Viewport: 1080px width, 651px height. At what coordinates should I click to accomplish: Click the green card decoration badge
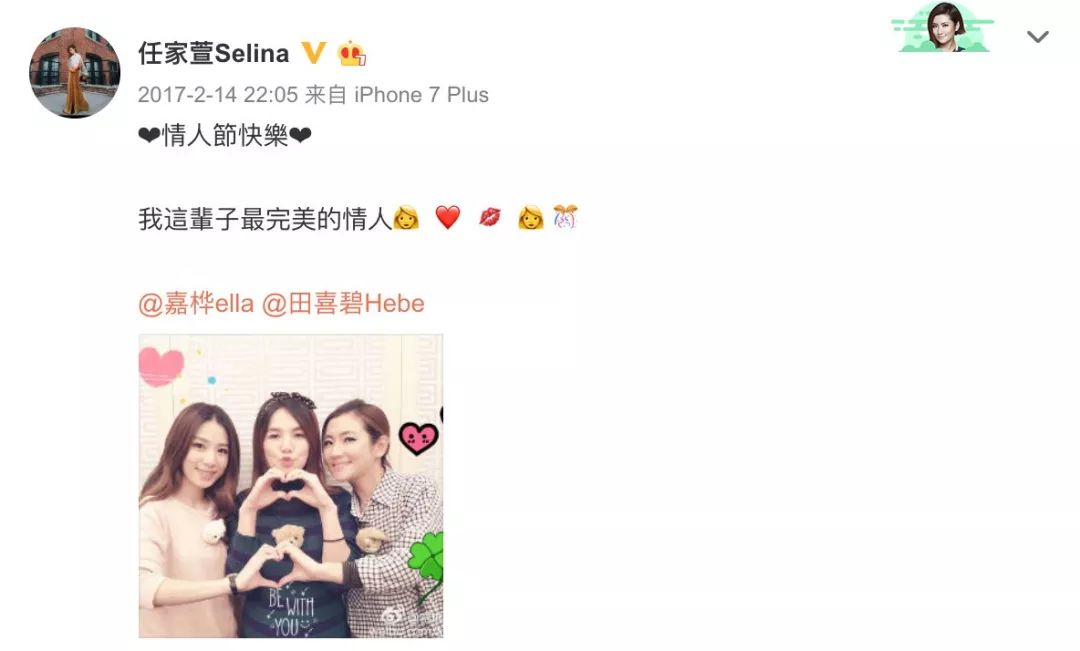click(942, 28)
